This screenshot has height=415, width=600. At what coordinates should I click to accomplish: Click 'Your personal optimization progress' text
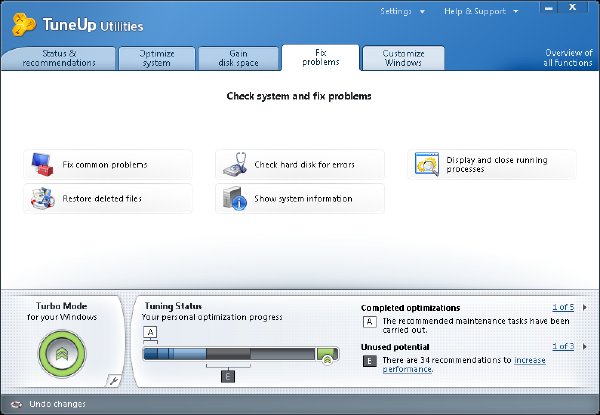pyautogui.click(x=212, y=317)
